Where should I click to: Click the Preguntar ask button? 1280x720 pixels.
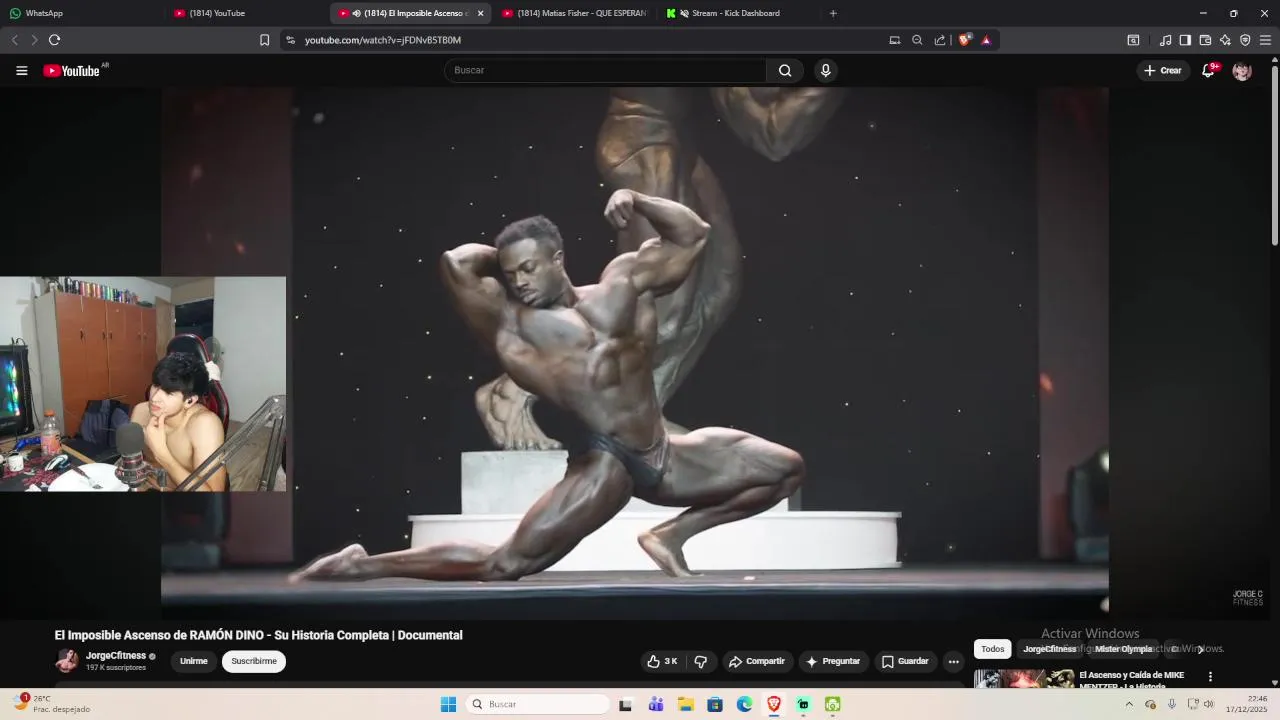(833, 661)
